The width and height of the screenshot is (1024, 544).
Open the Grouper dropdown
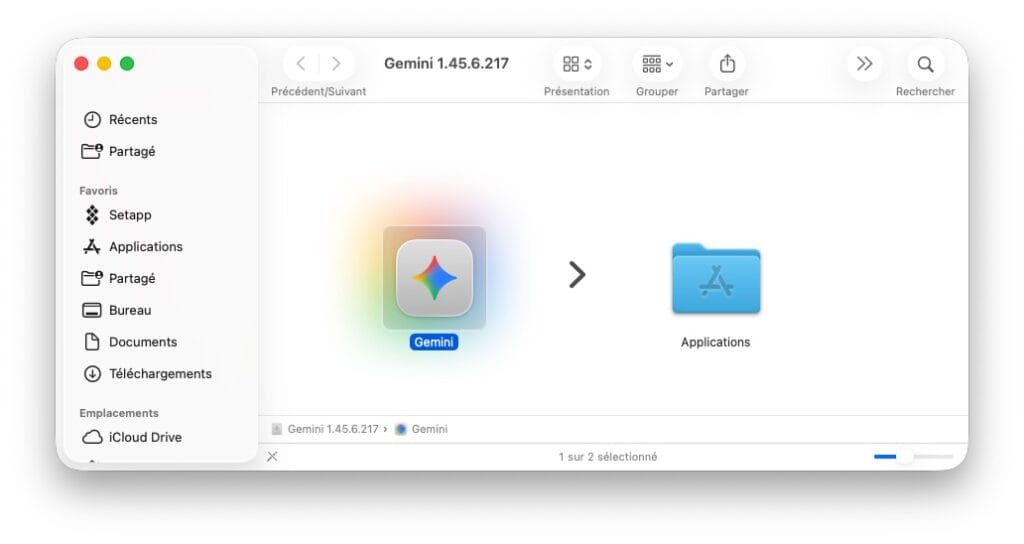point(657,63)
